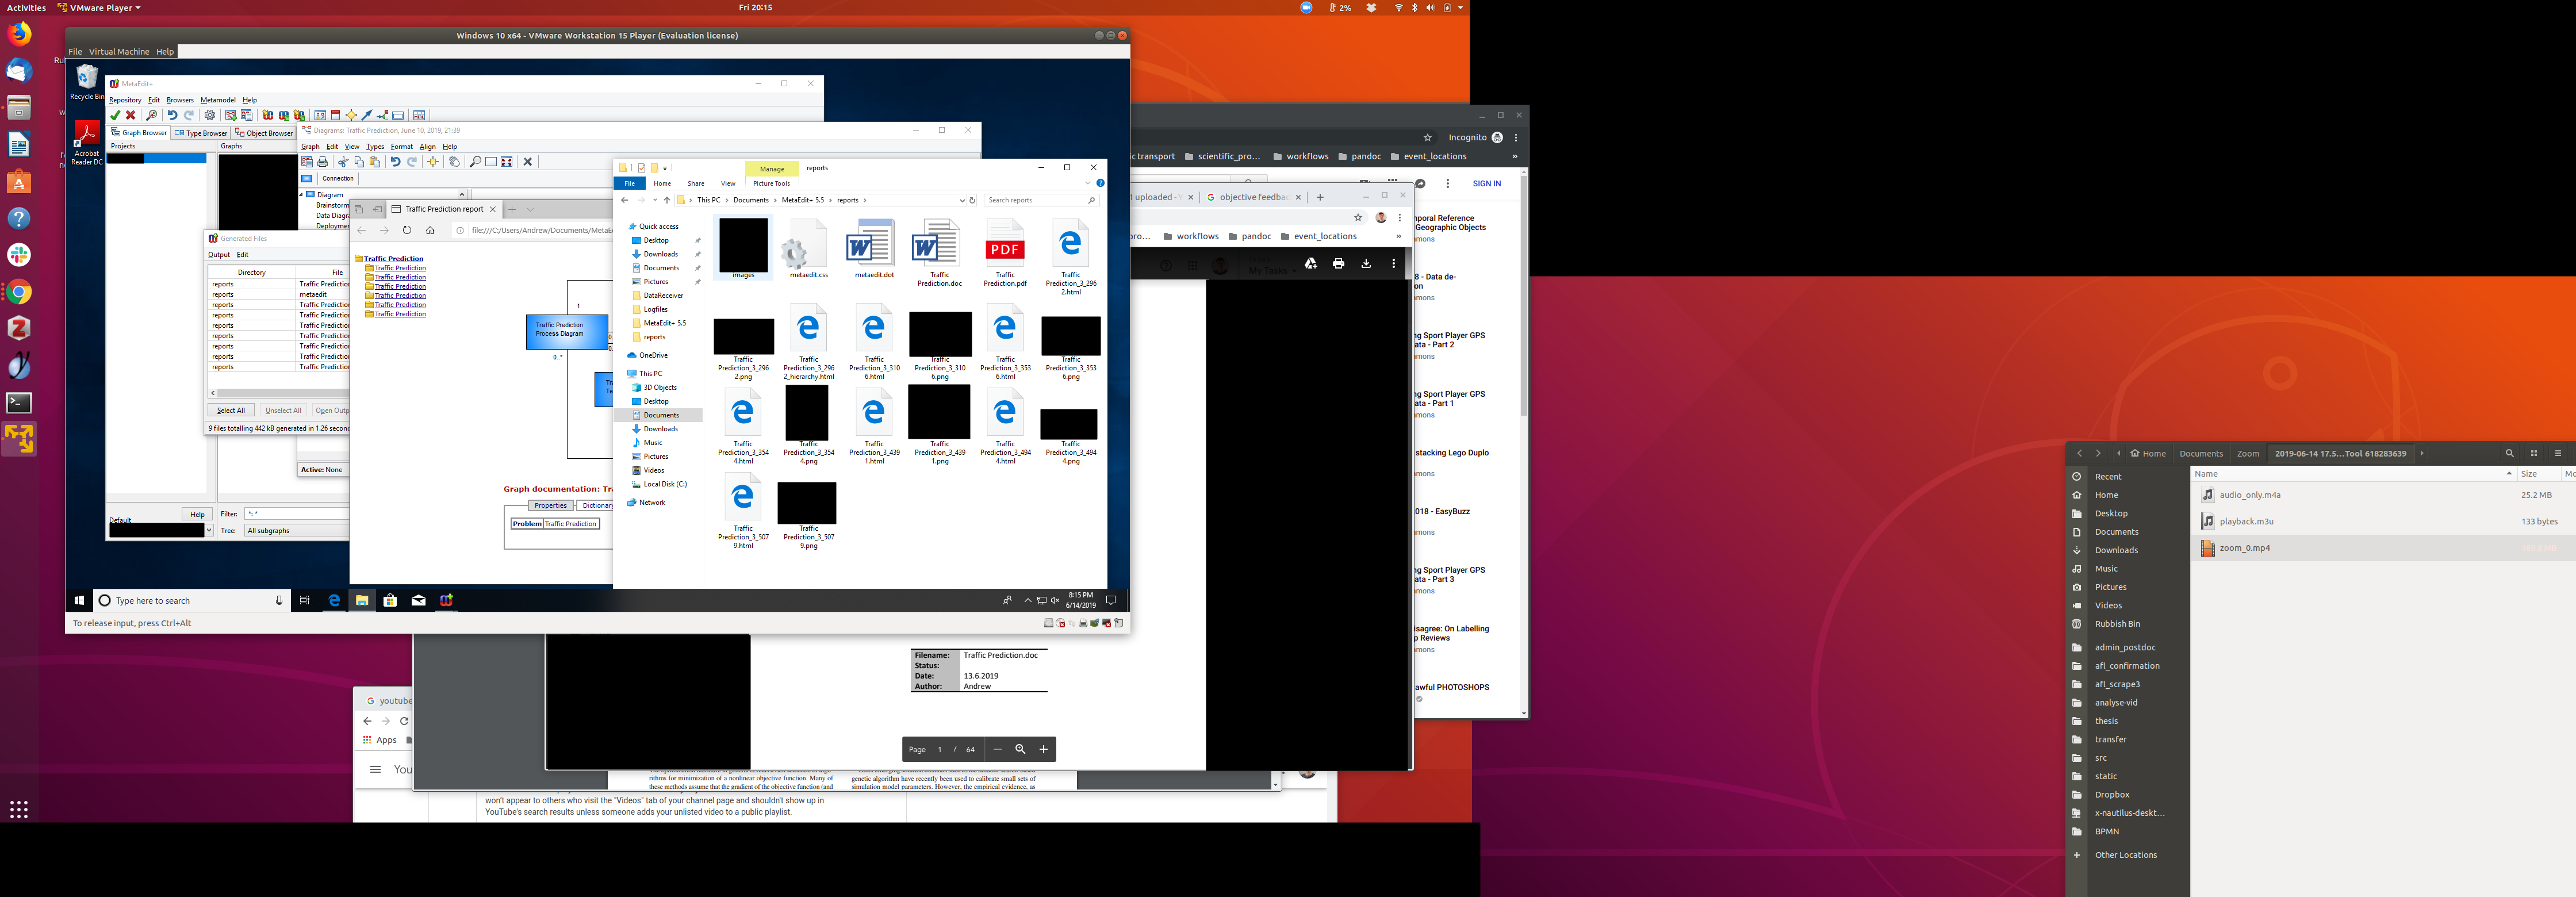
Task: Open Microsoft Store from Windows taskbar
Action: pos(390,600)
